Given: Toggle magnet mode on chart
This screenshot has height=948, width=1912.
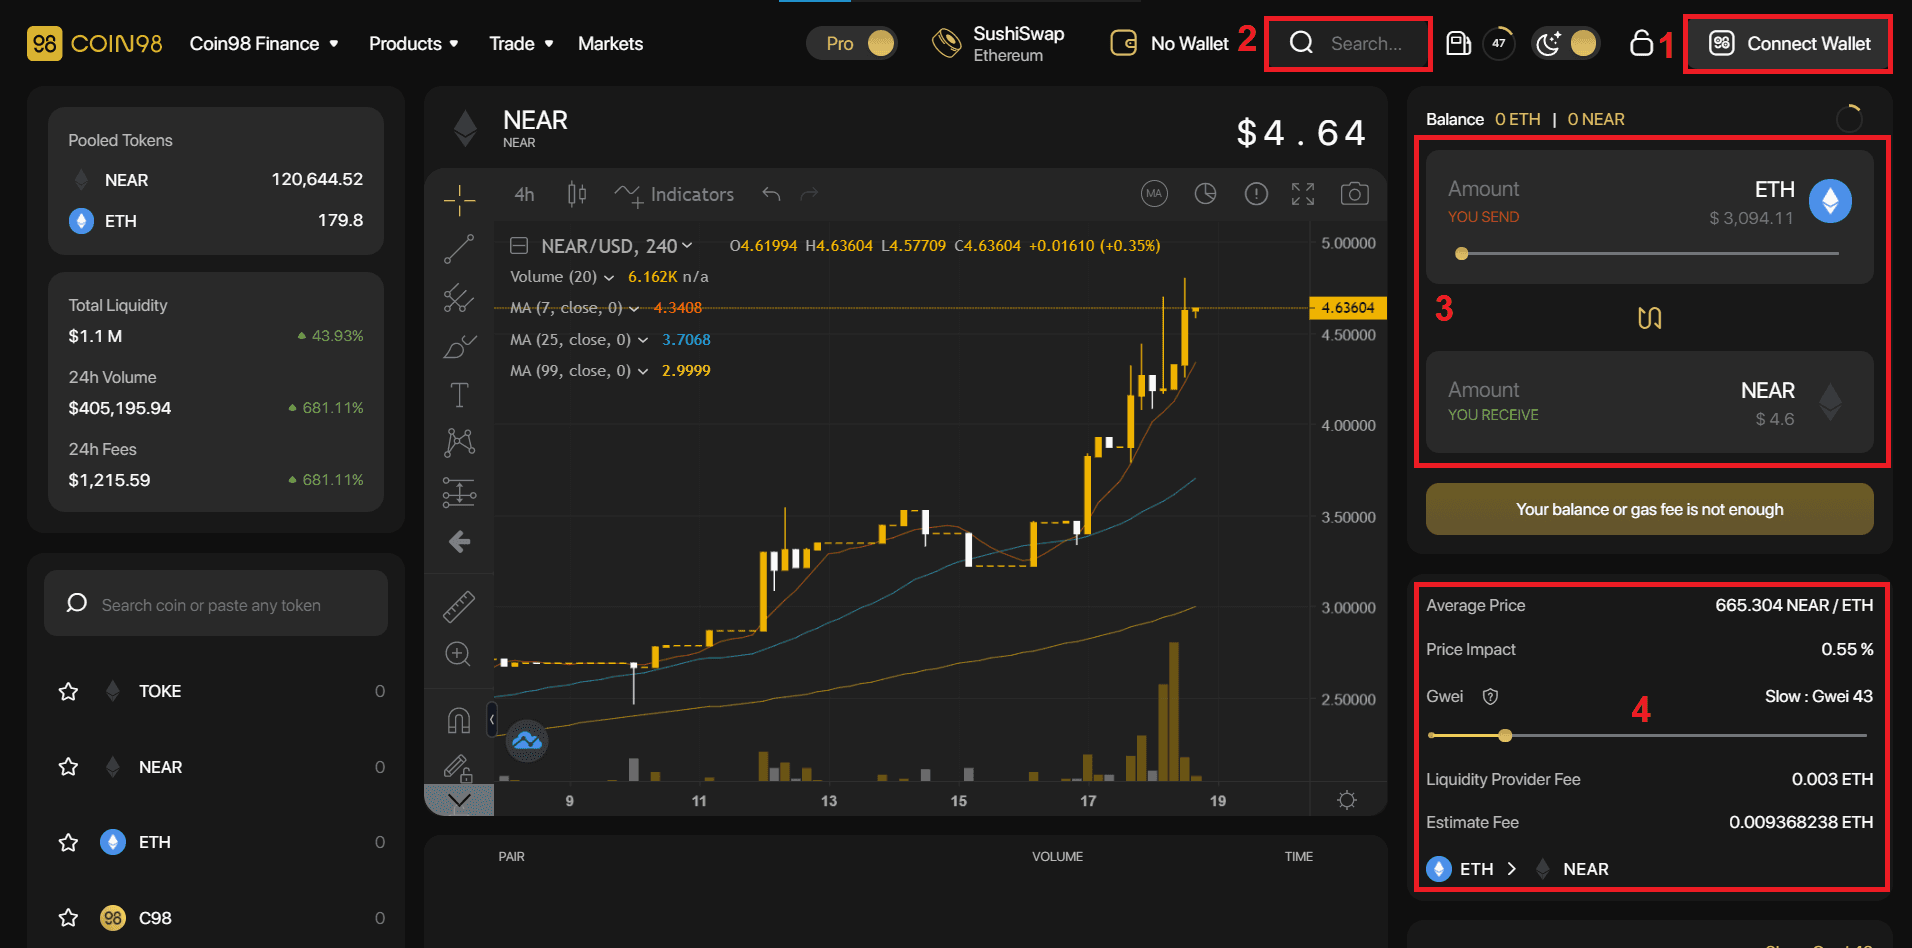Looking at the screenshot, I should pos(458,720).
